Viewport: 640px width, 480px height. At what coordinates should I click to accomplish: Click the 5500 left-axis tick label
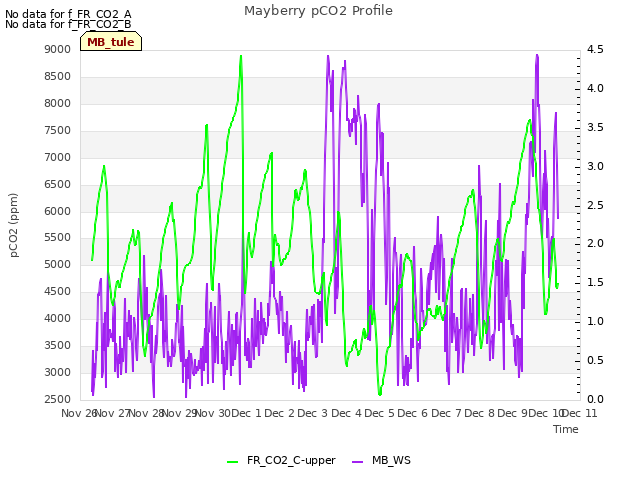(x=58, y=238)
